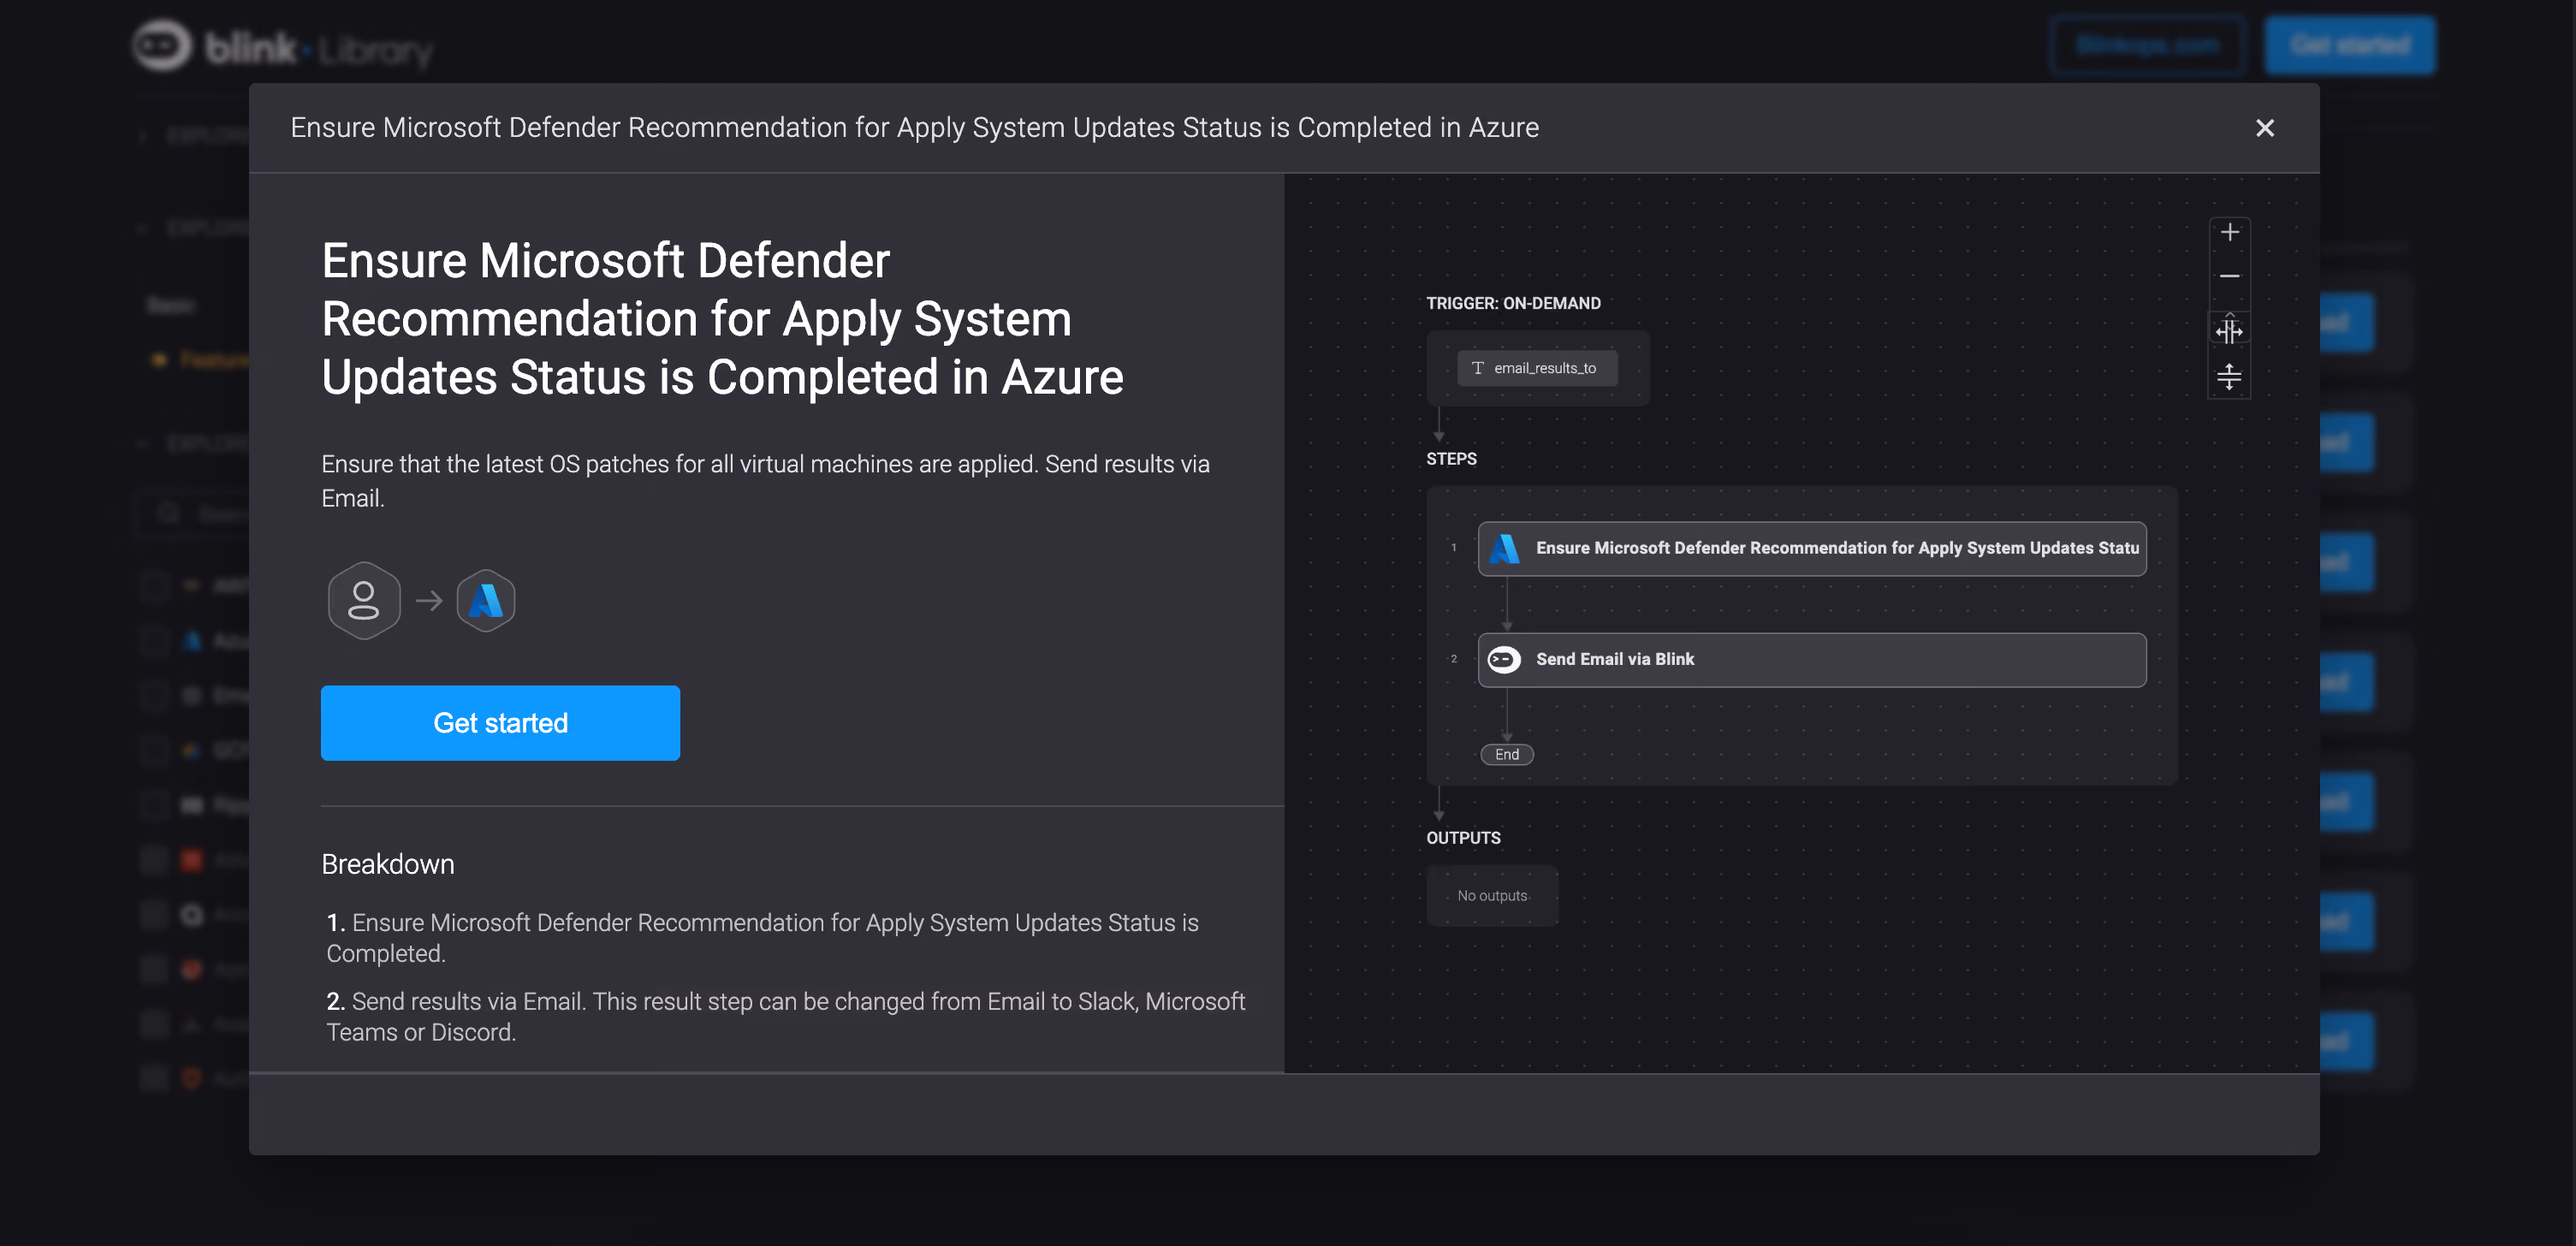Viewport: 2576px width, 1246px height.
Task: Close the automation details modal
Action: (2264, 128)
